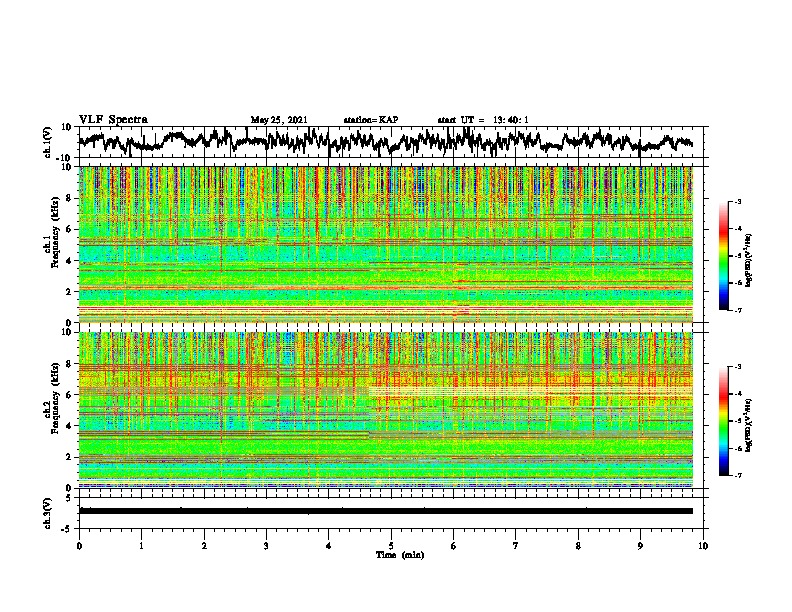Click the date text "May 25, 2021"

(279, 120)
